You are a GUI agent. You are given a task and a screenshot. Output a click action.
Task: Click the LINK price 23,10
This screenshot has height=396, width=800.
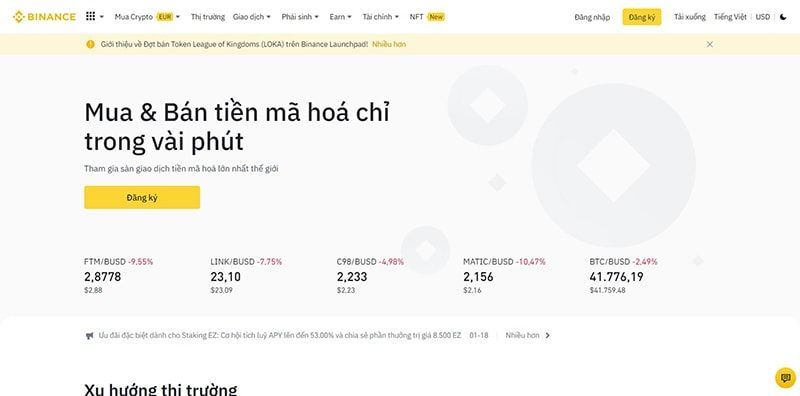[x=226, y=277]
